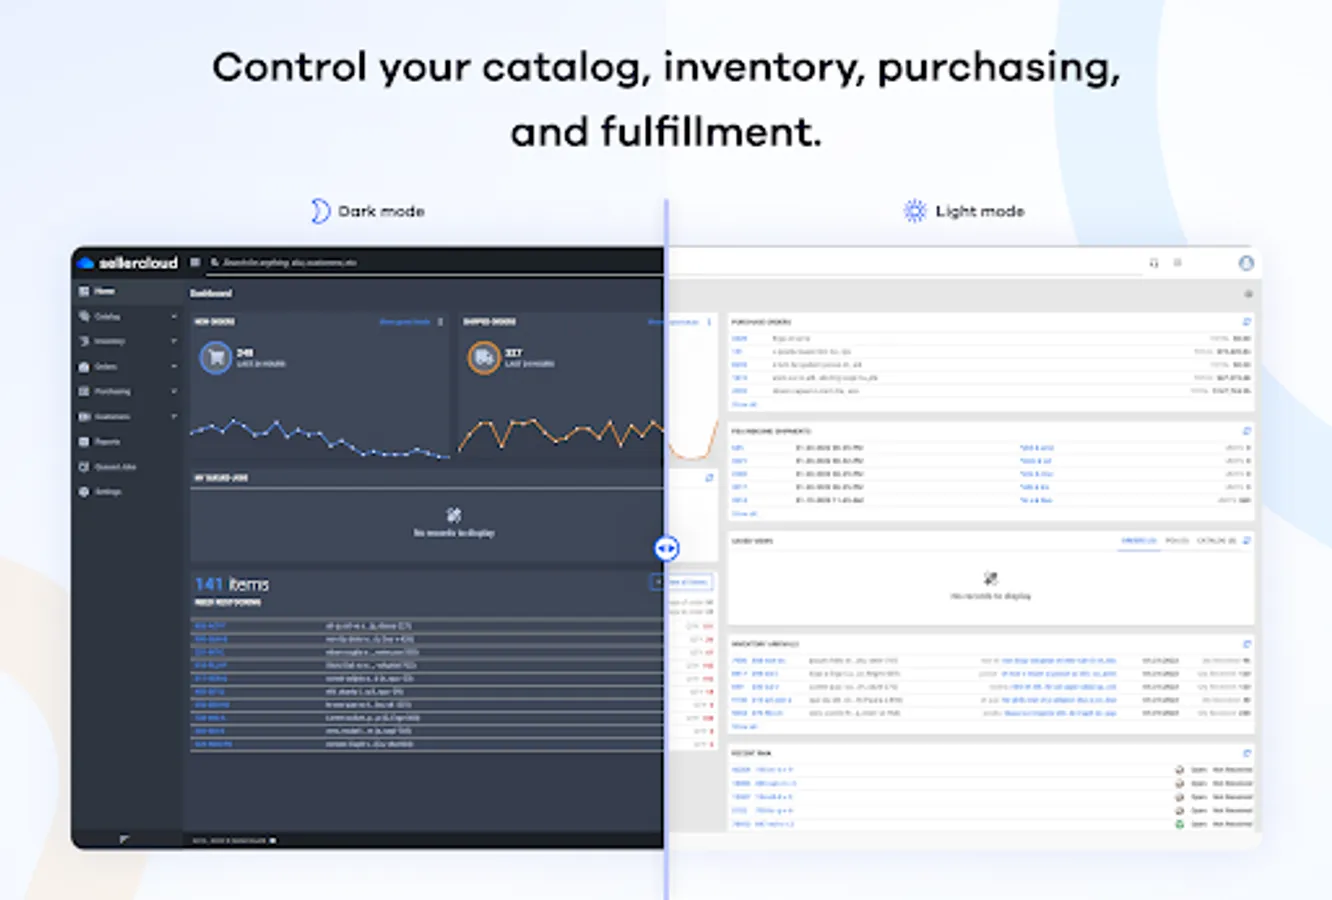Click the Dark mode moon icon

point(319,211)
